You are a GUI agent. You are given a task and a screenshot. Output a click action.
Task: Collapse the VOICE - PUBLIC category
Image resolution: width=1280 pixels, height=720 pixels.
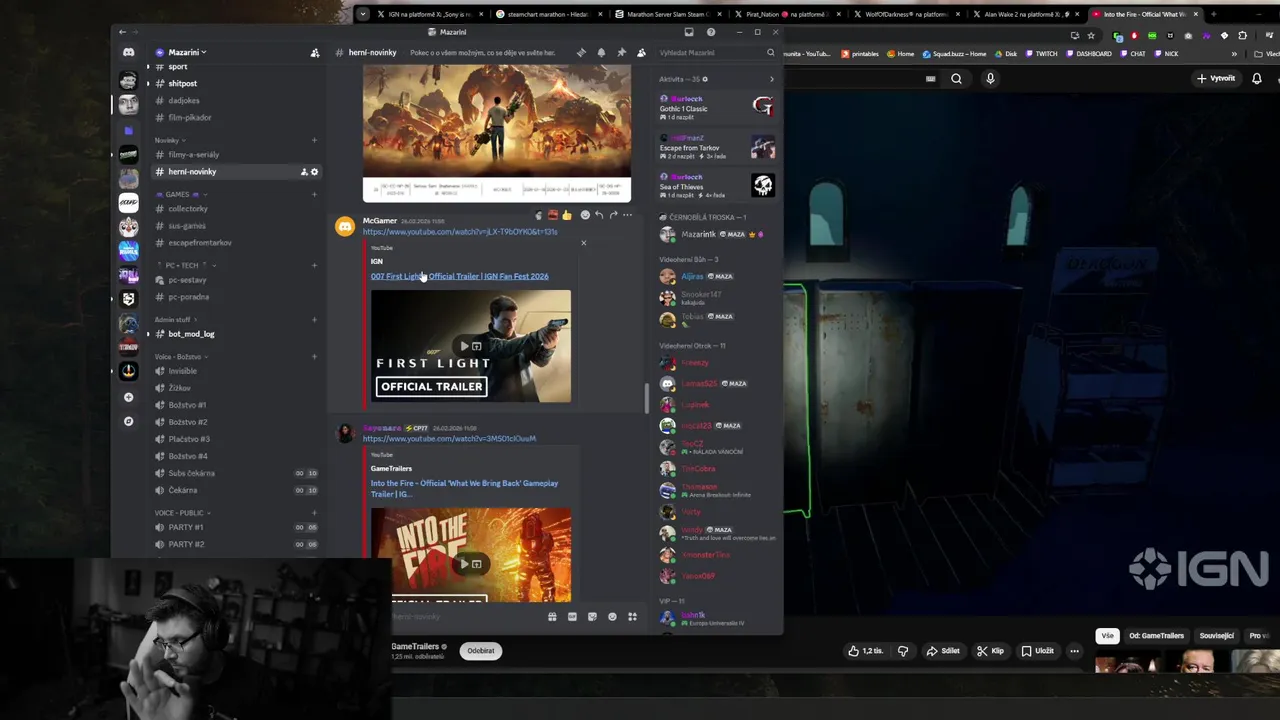[183, 513]
